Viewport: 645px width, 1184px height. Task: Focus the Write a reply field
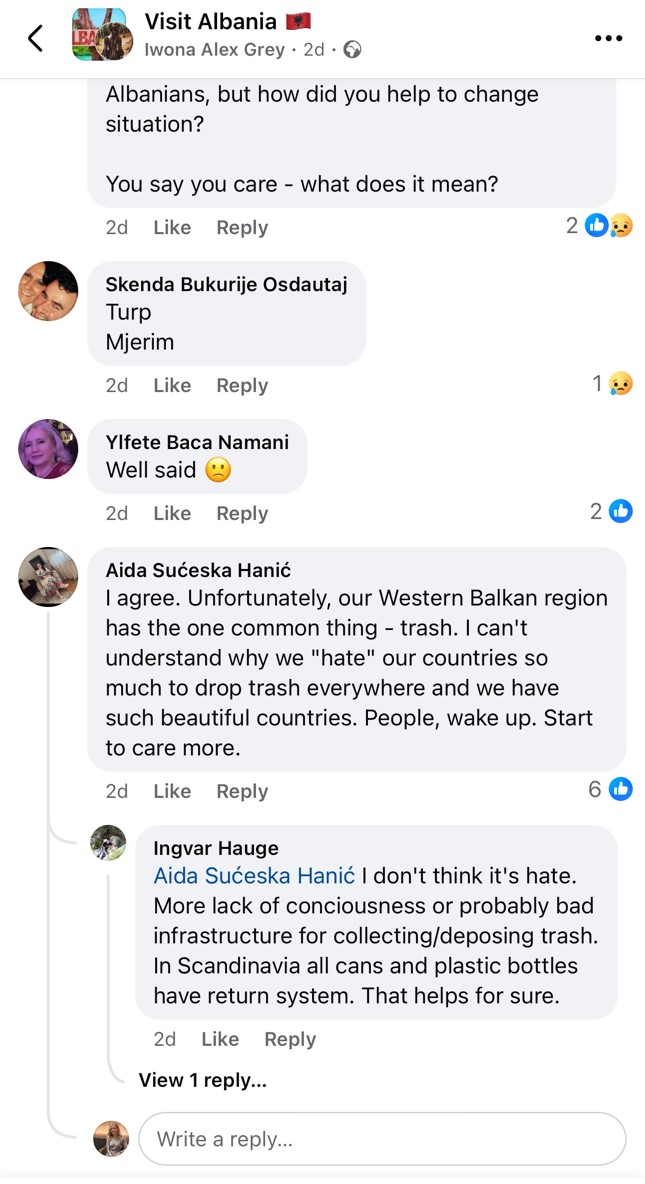click(382, 1139)
